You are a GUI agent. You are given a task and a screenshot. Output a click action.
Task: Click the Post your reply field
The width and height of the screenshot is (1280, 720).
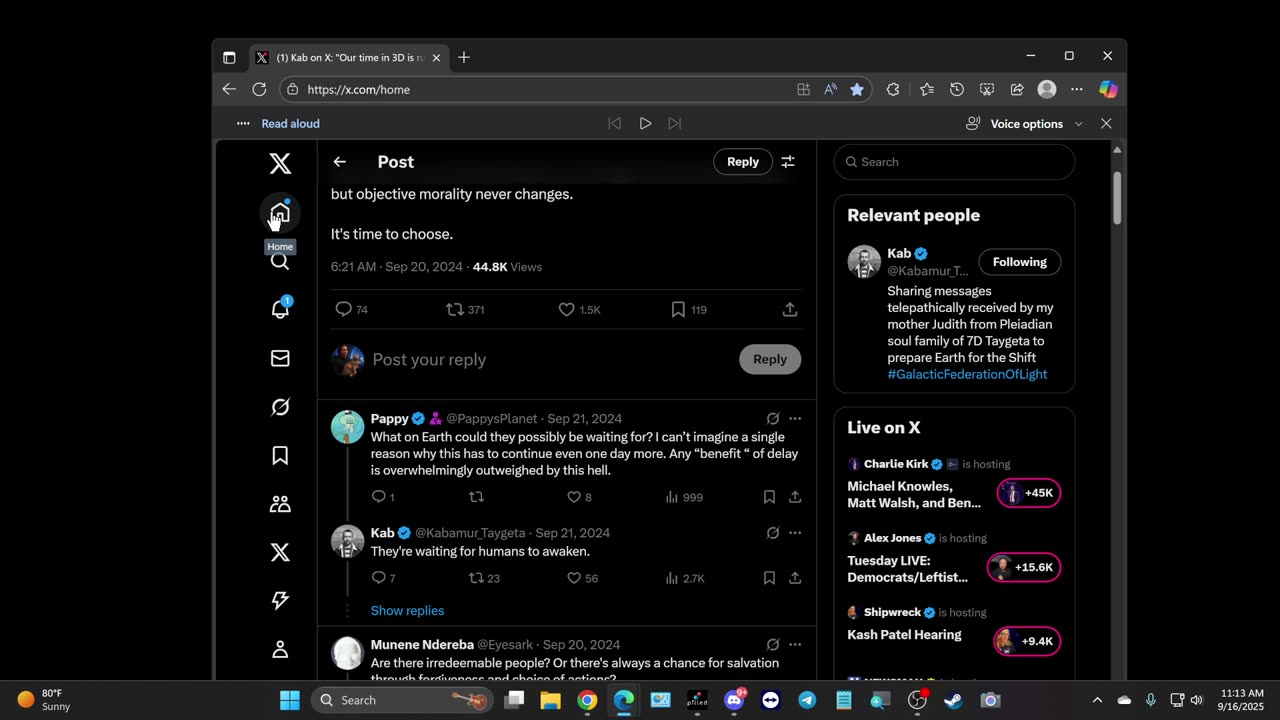(550, 360)
